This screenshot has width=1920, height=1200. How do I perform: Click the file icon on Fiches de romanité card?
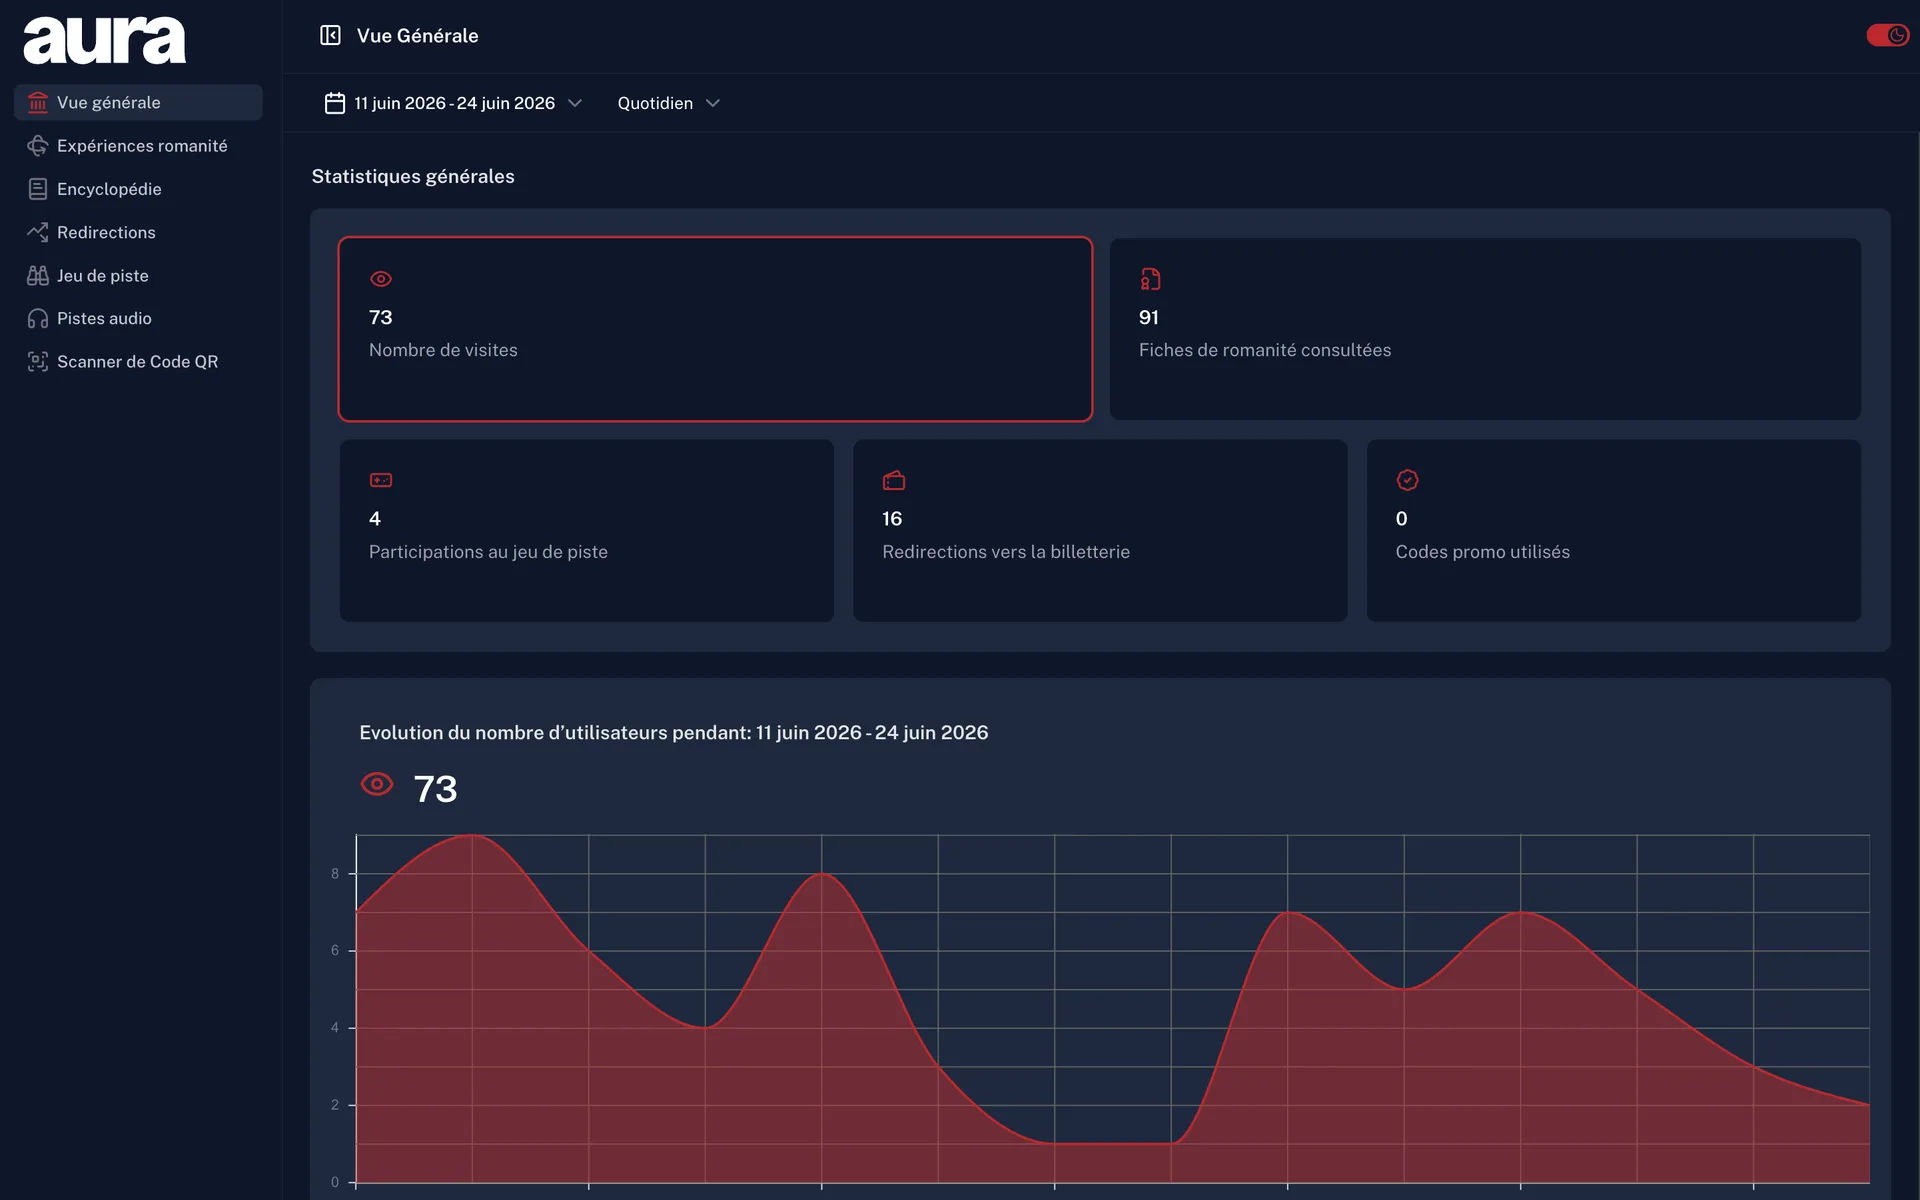(1151, 279)
